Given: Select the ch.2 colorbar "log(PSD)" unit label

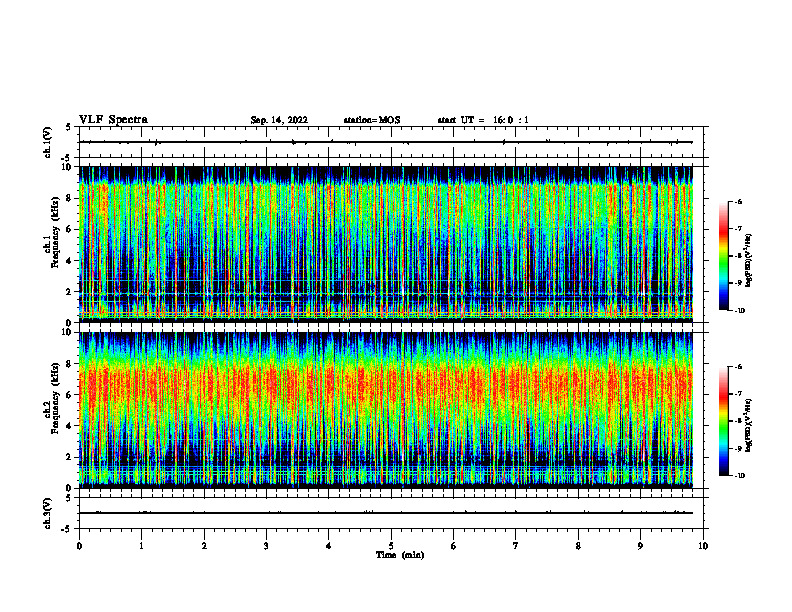Looking at the screenshot, I should [749, 426].
